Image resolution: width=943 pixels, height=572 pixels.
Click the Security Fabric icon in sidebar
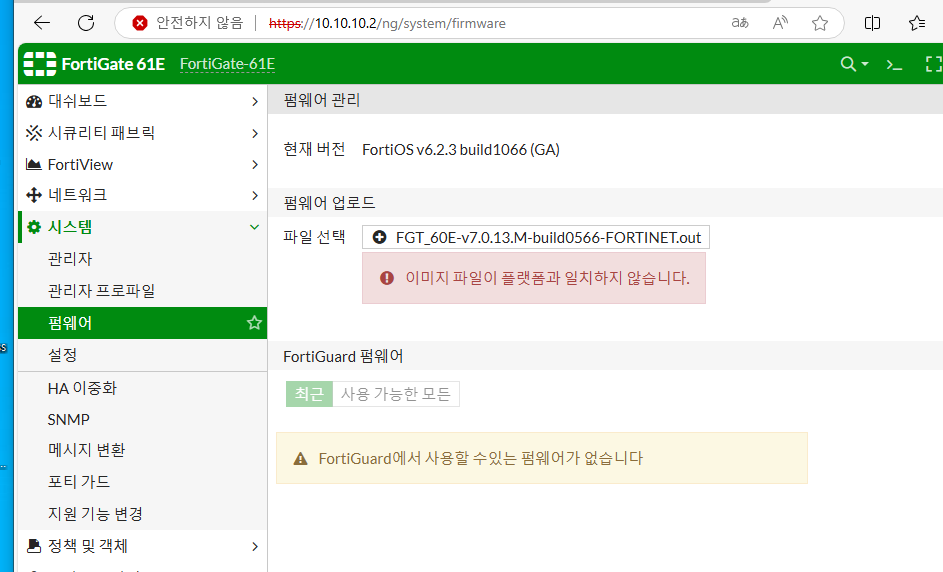(x=34, y=133)
